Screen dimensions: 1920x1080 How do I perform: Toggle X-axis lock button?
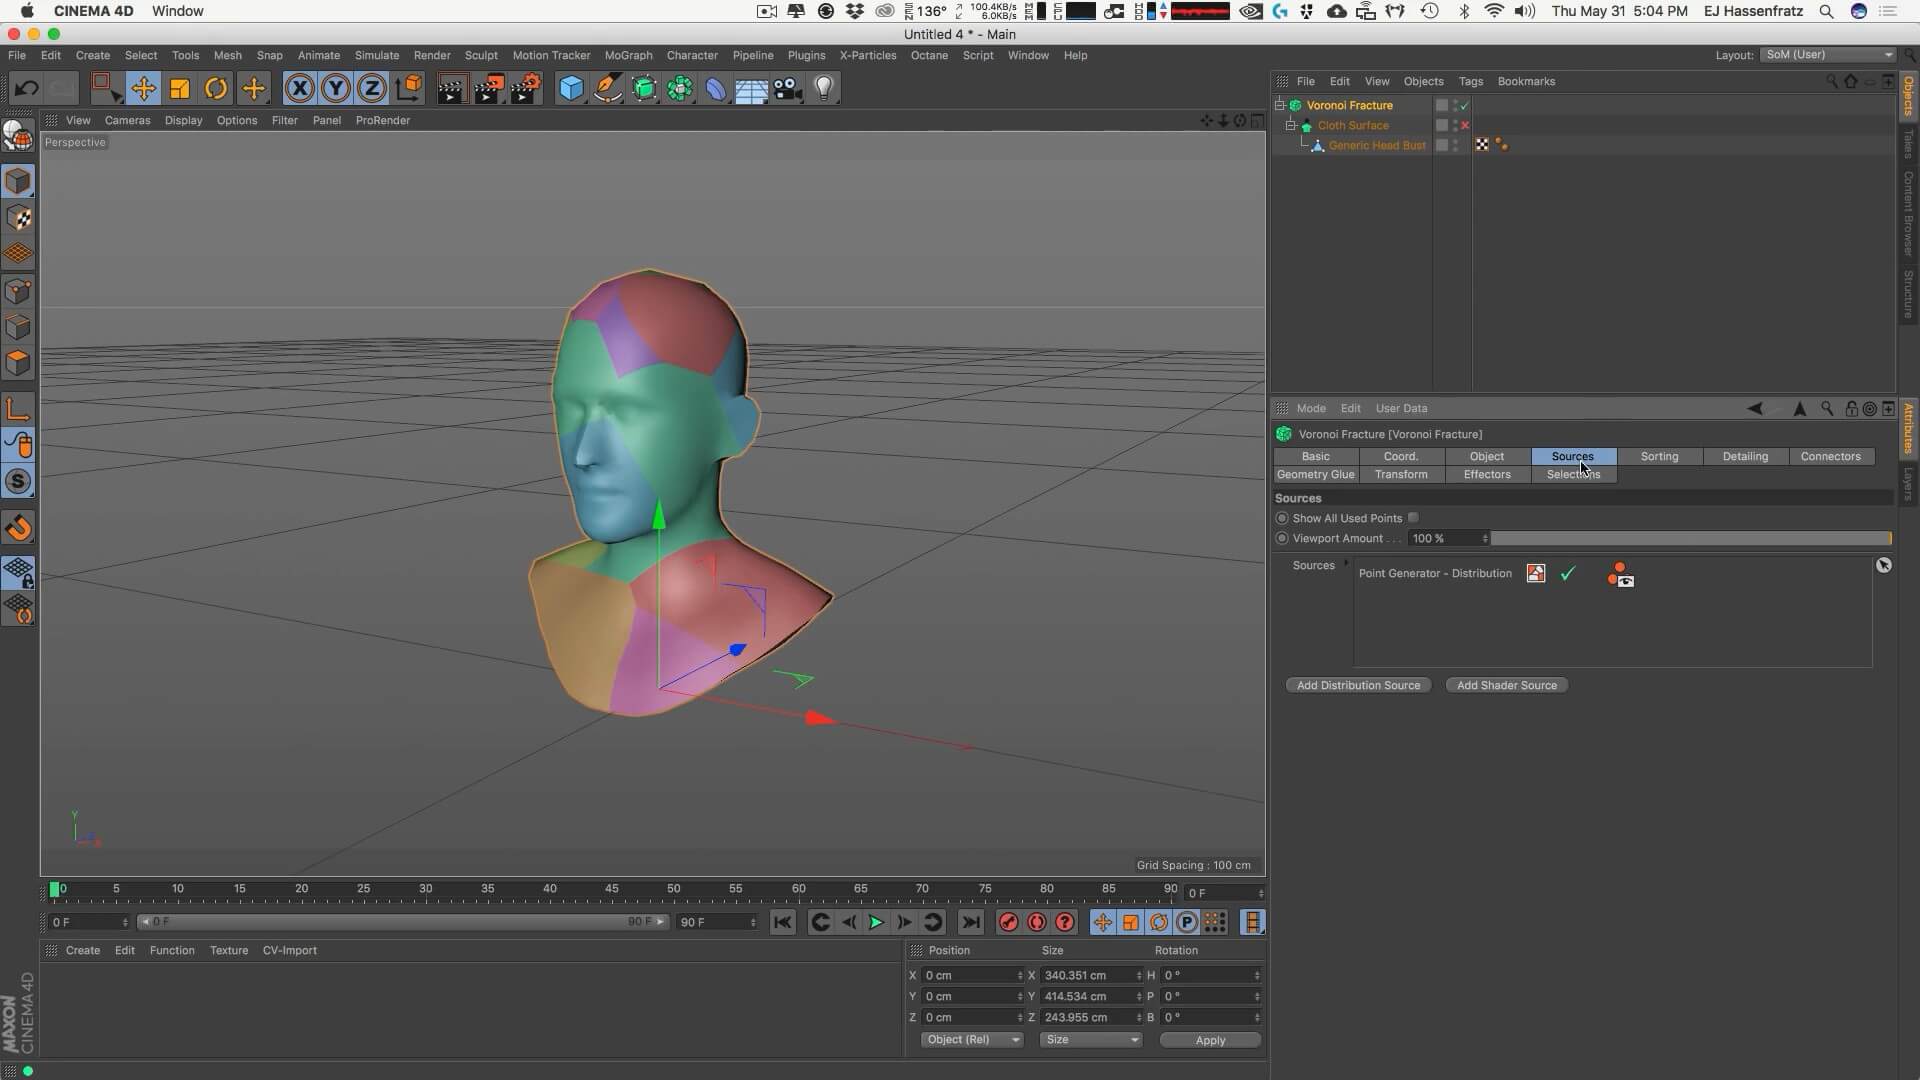[299, 89]
